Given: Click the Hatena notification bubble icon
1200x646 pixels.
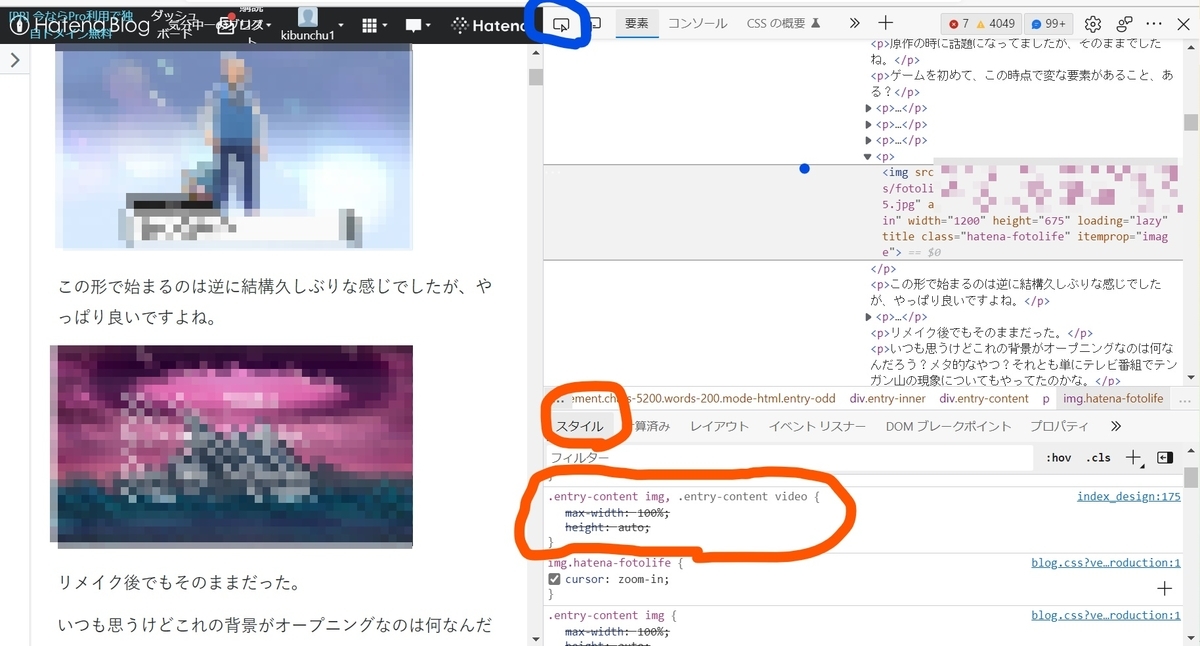Looking at the screenshot, I should pos(415,24).
